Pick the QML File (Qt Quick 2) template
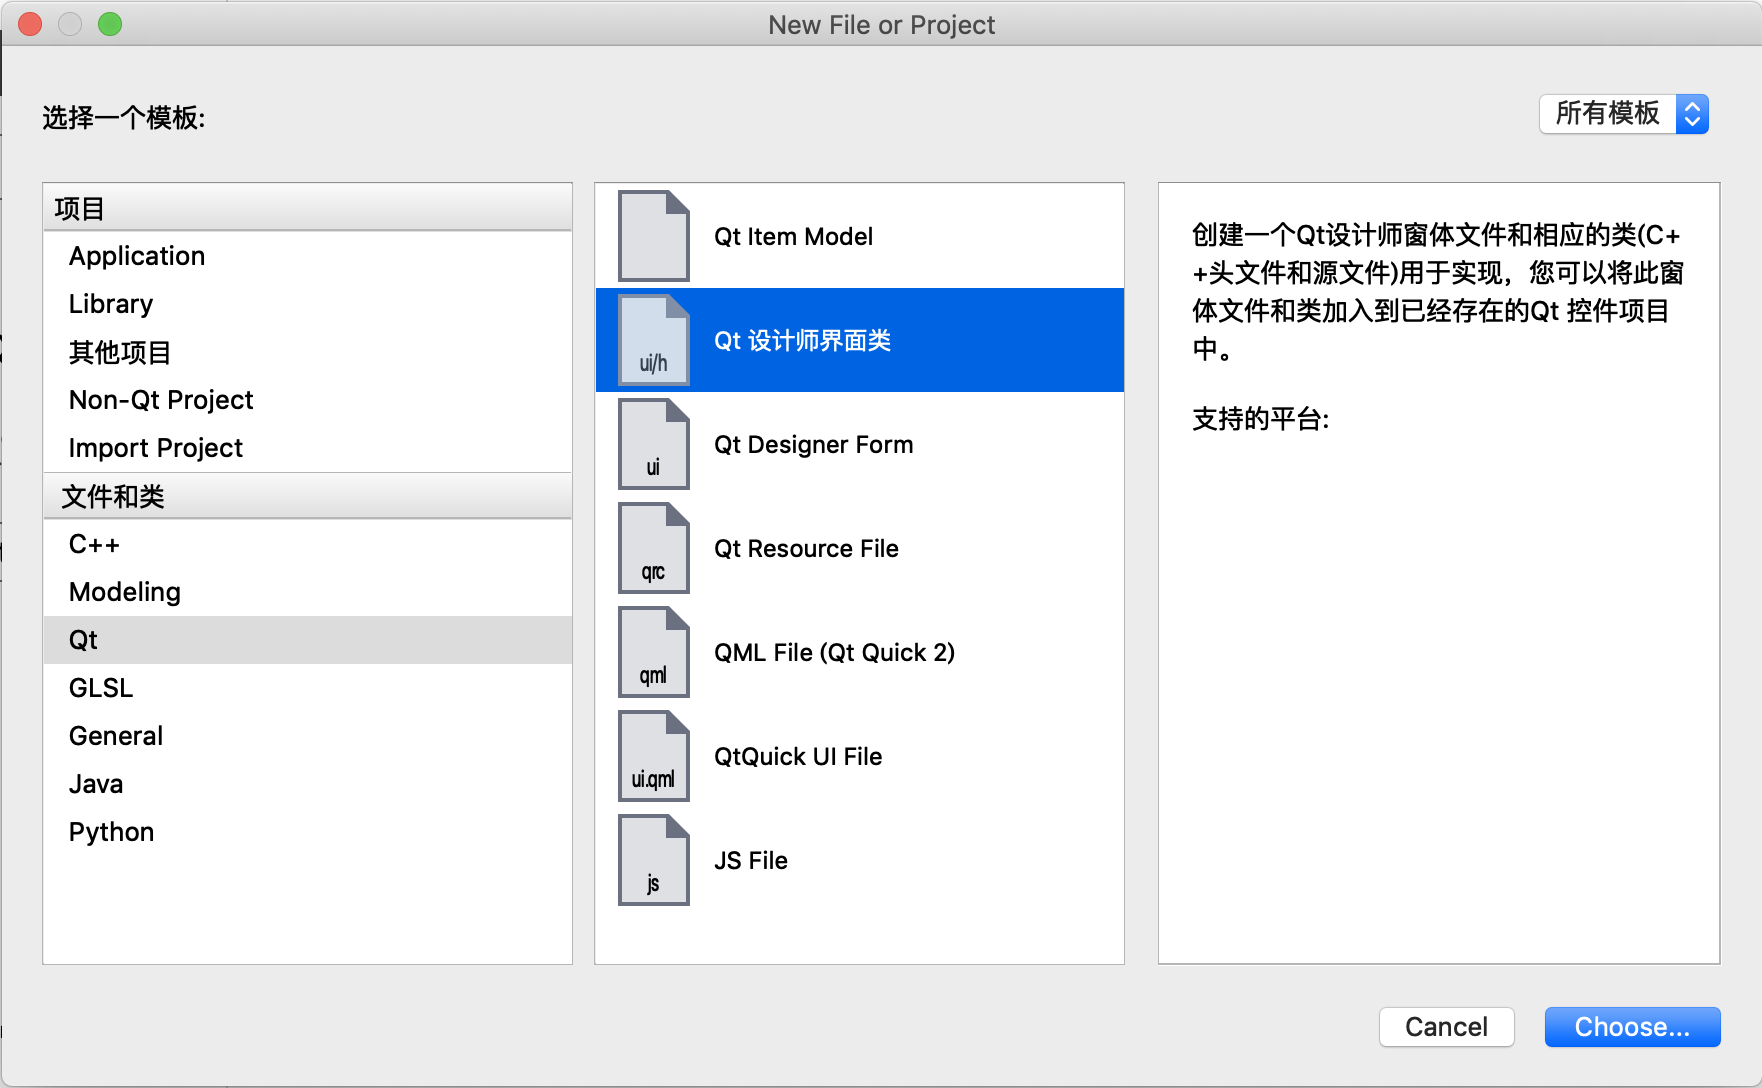Screen dimensions: 1762x1088 click(860, 652)
